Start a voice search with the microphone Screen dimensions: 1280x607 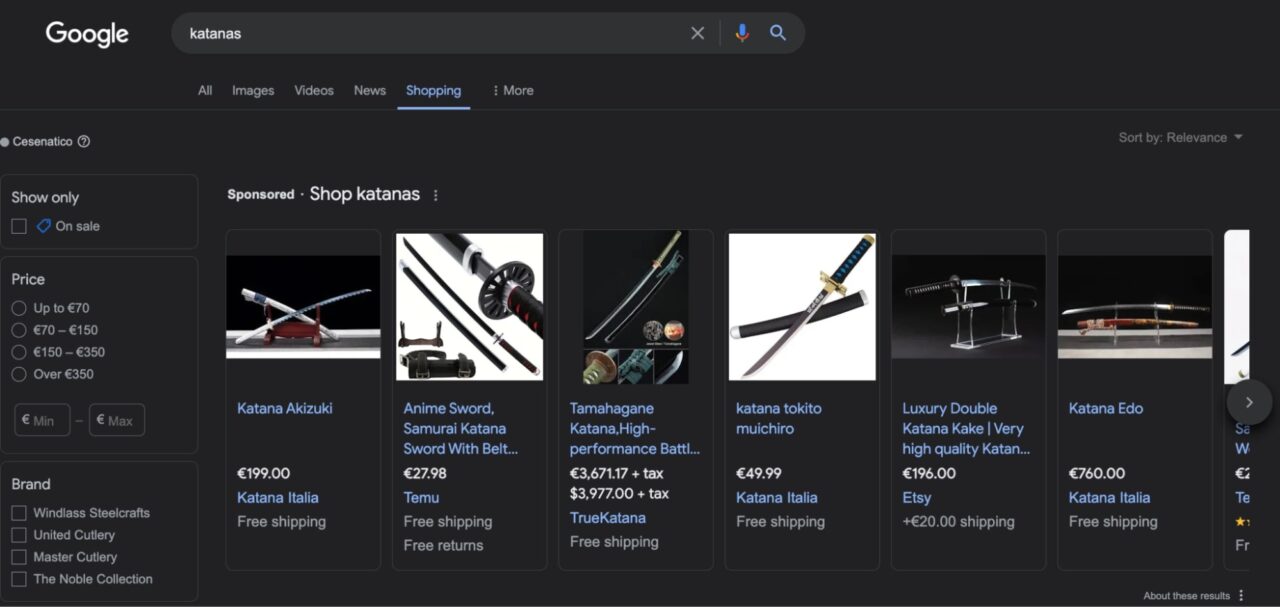[x=741, y=32]
